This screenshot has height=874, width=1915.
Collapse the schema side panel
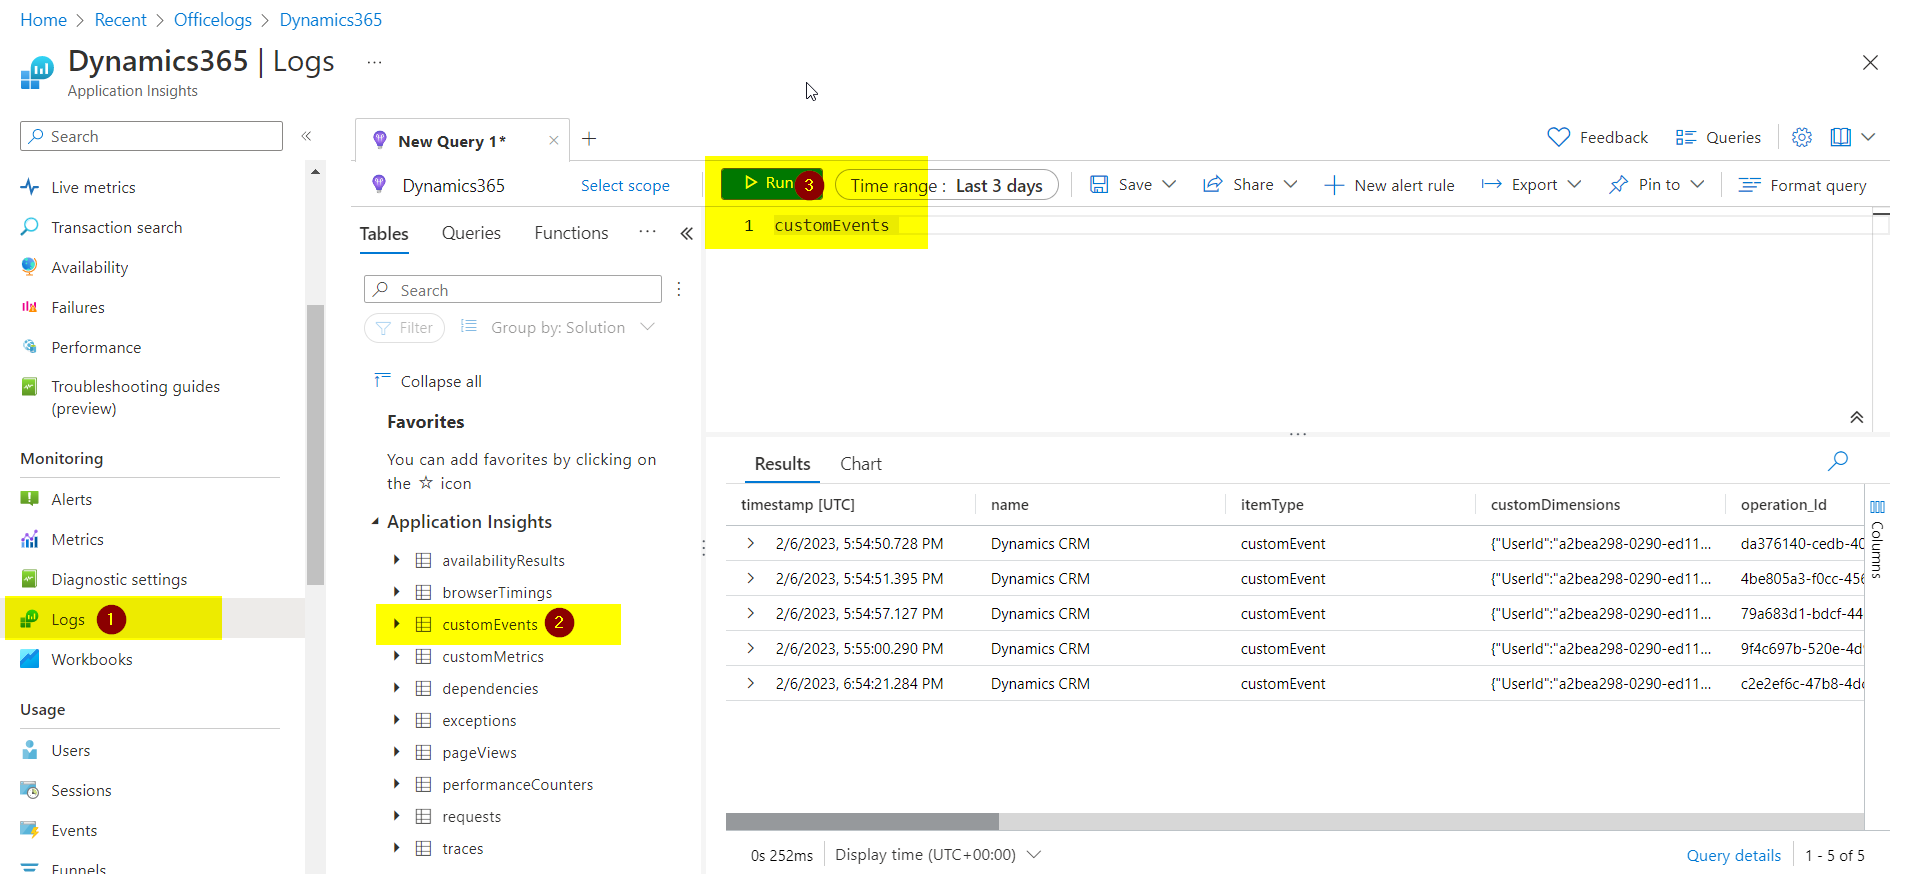[687, 233]
